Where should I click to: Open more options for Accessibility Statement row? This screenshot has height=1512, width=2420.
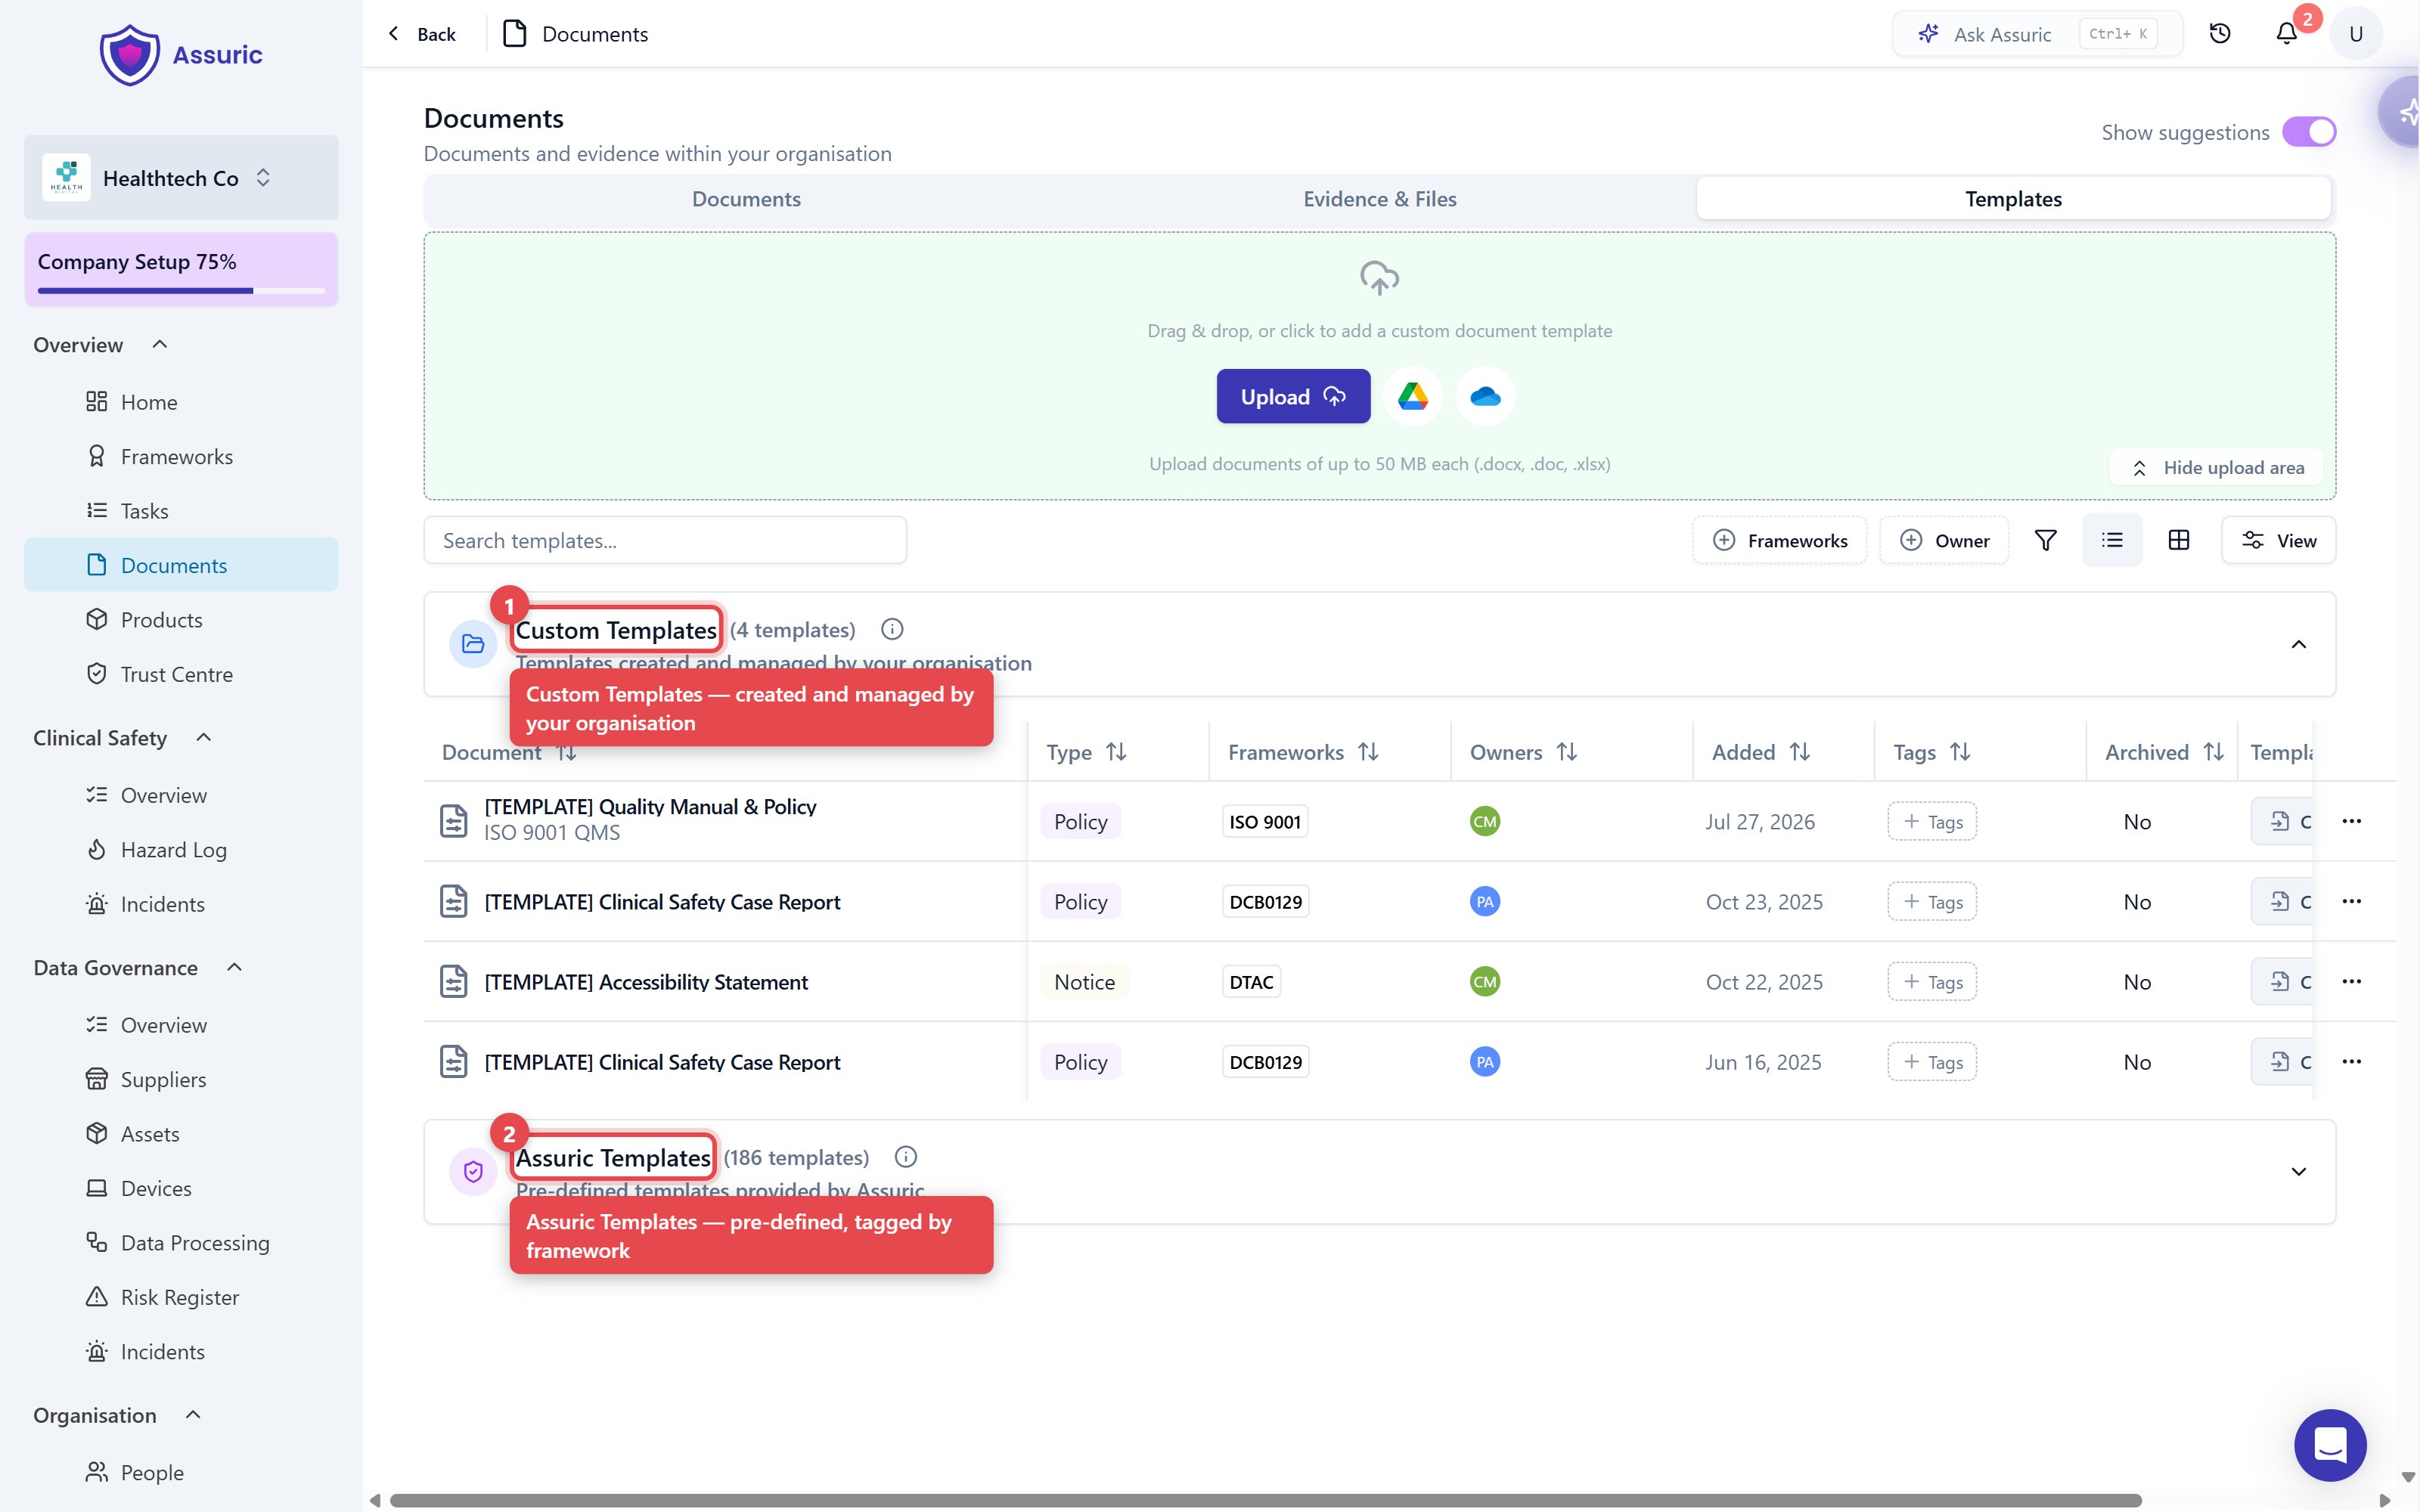pos(2351,982)
